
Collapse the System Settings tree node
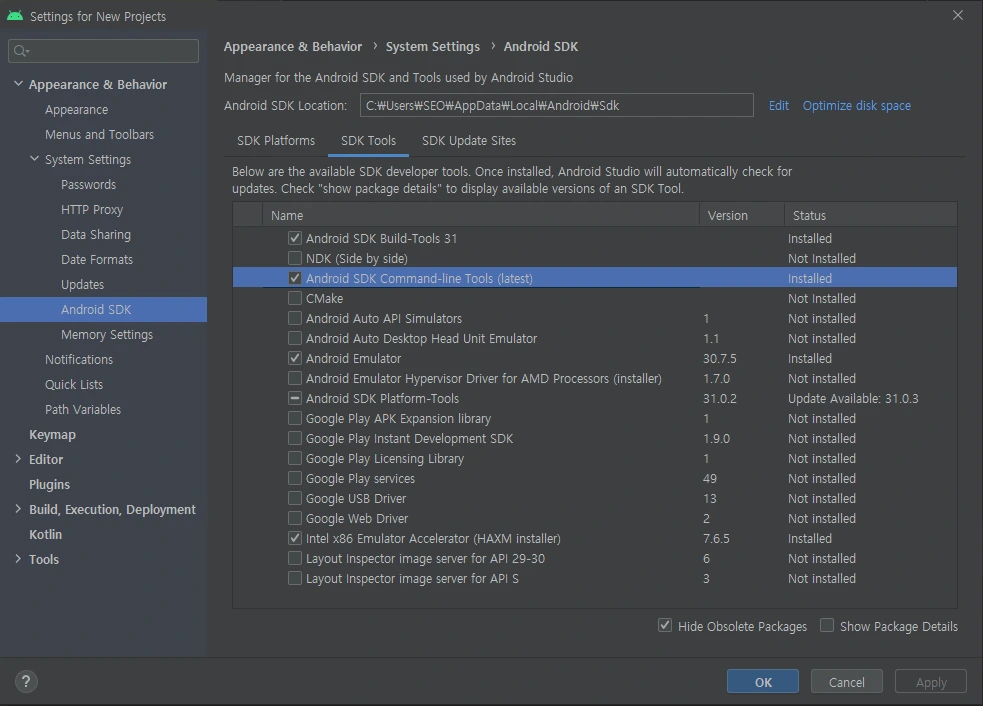(34, 159)
